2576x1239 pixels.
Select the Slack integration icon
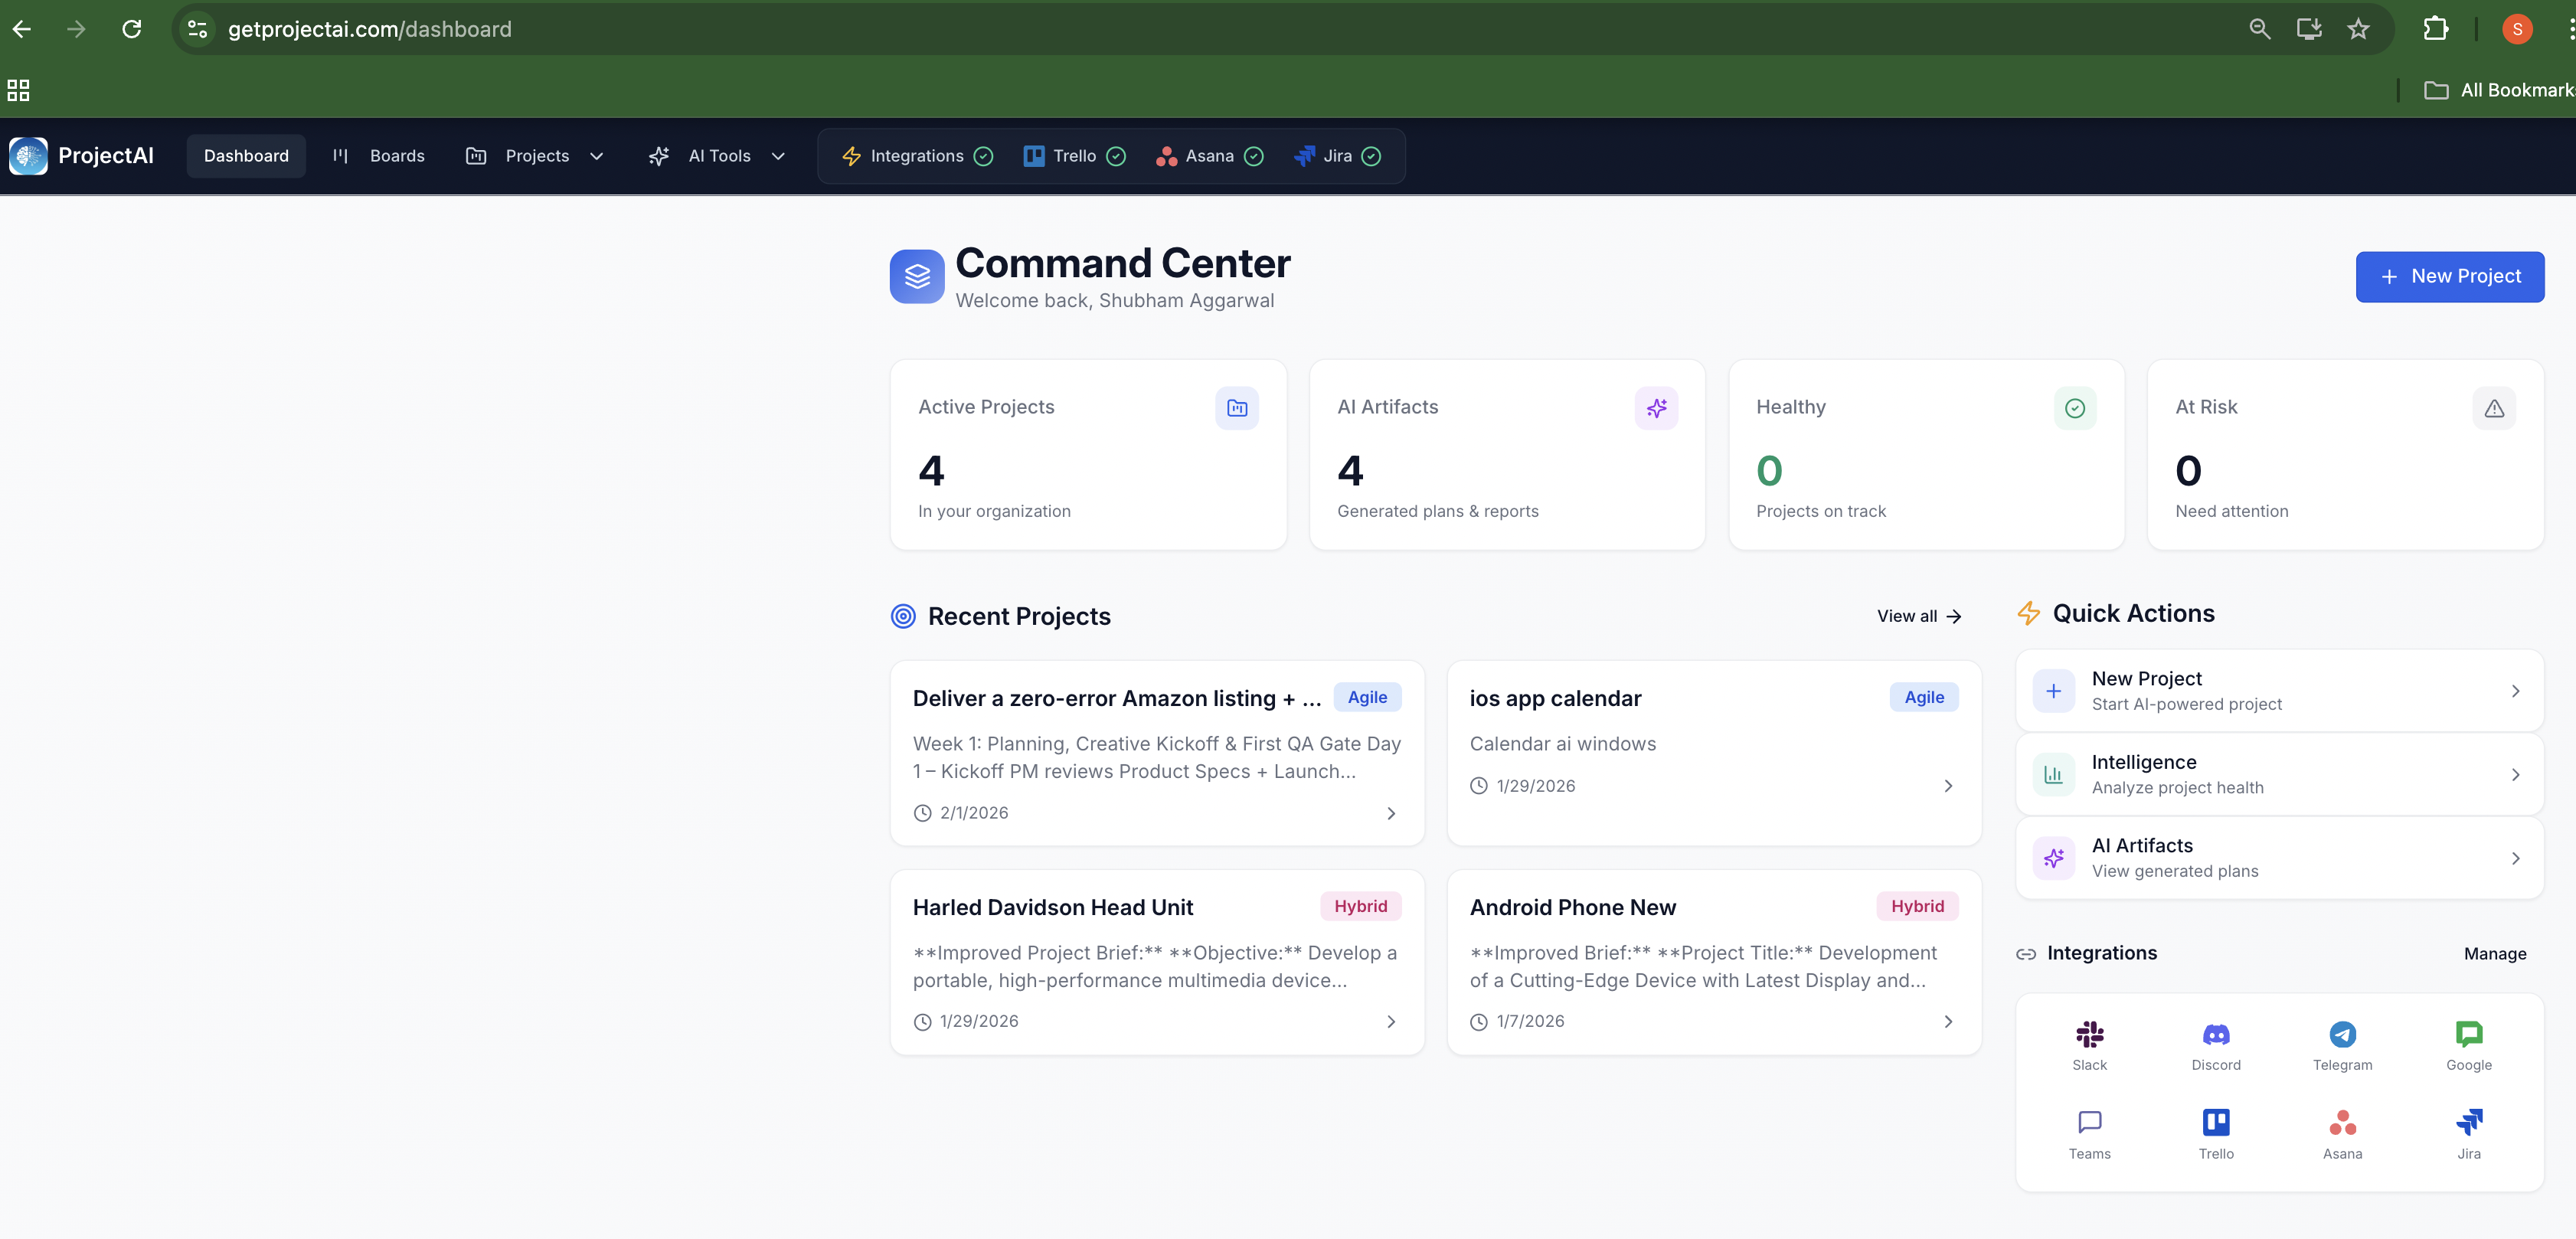(2089, 1035)
